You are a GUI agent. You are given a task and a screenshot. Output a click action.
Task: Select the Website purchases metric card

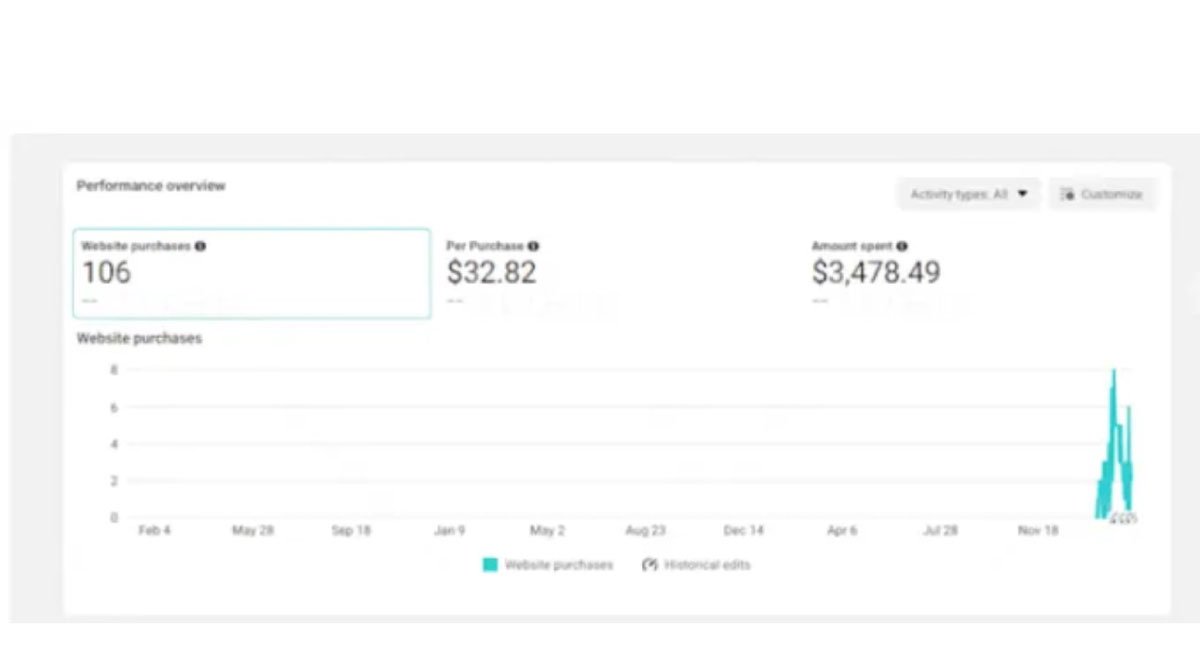(x=252, y=274)
